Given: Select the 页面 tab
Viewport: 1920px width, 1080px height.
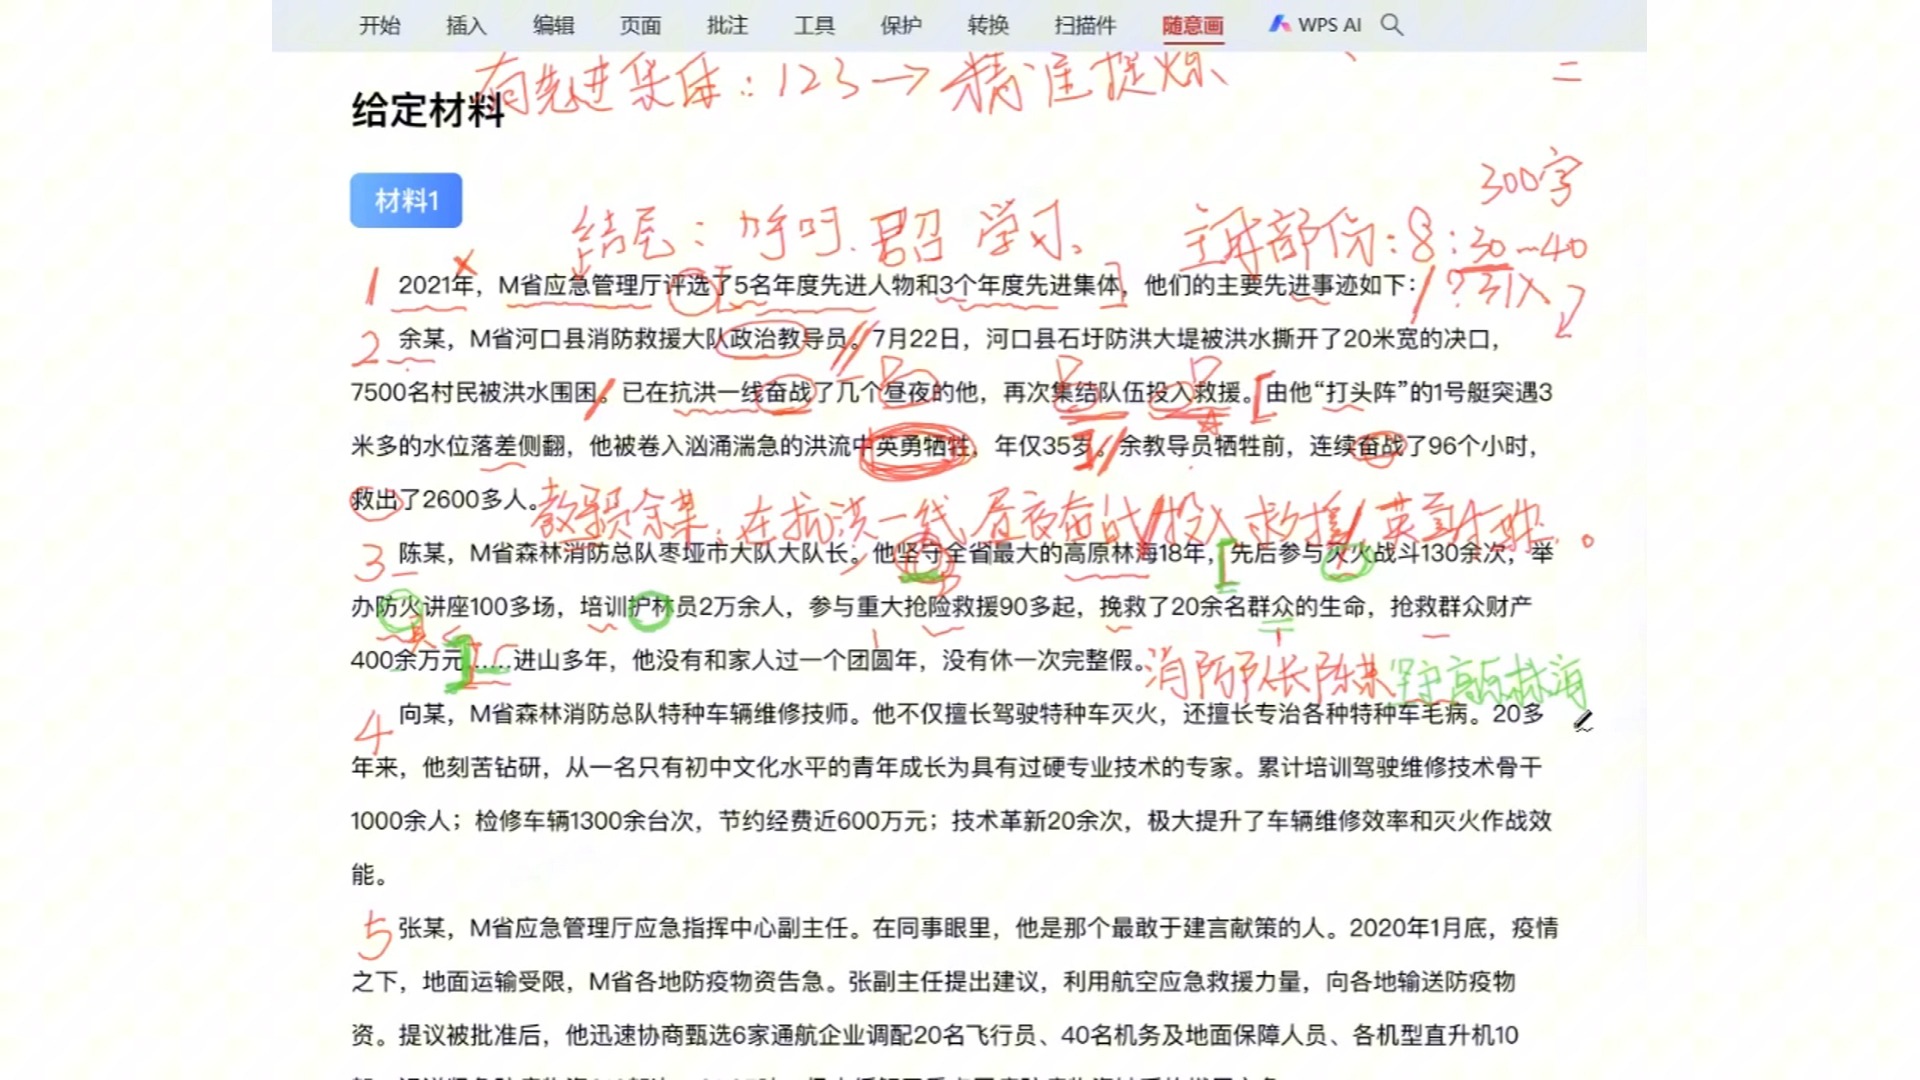Looking at the screenshot, I should point(640,25).
